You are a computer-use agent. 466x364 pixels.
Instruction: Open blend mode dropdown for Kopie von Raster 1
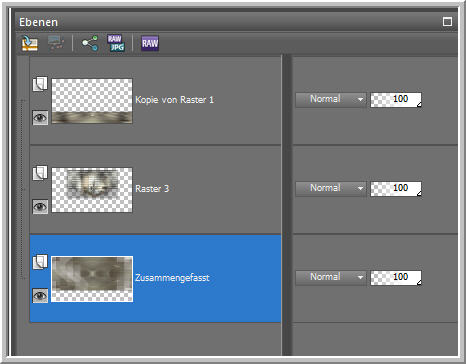point(331,99)
